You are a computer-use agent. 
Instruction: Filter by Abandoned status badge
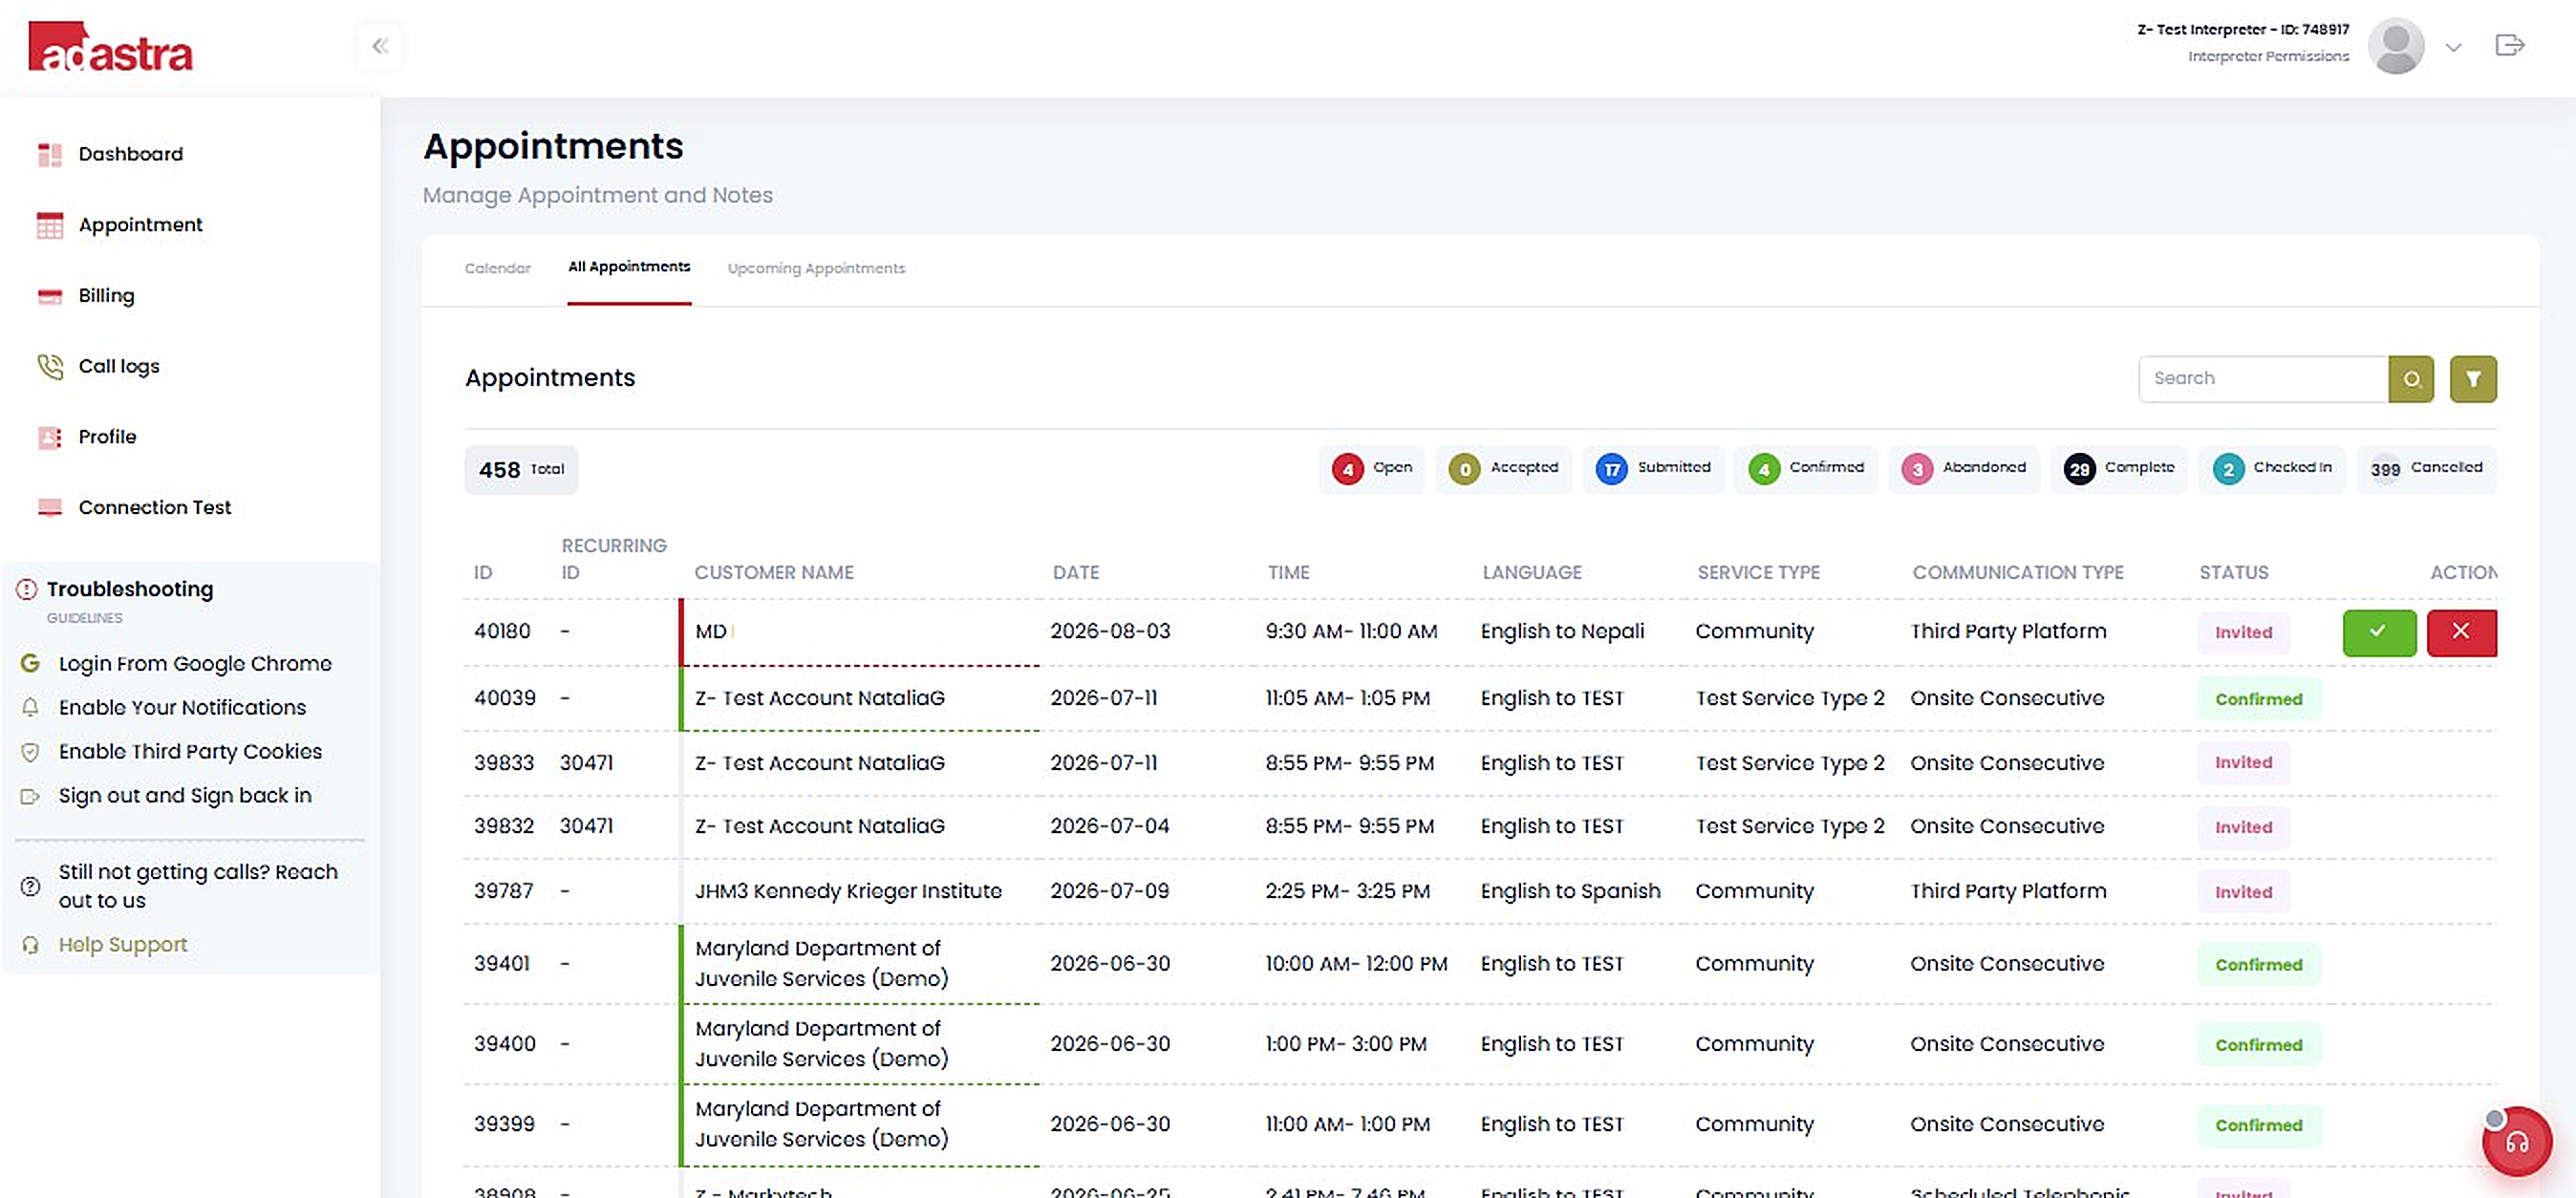pyautogui.click(x=1963, y=469)
